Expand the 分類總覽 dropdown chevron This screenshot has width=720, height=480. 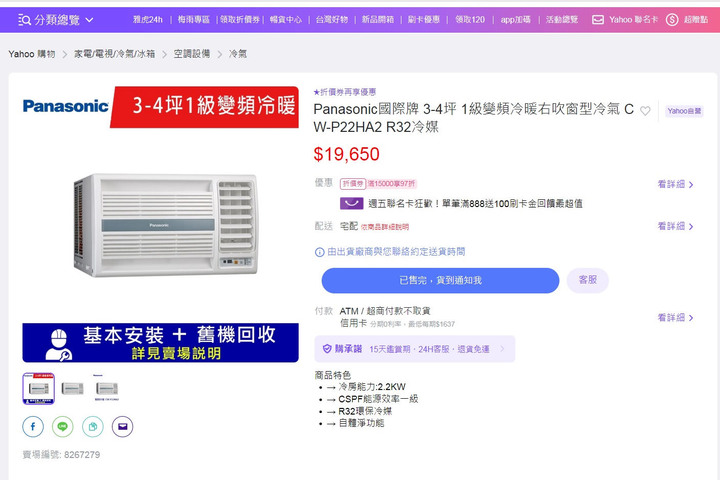[x=90, y=20]
